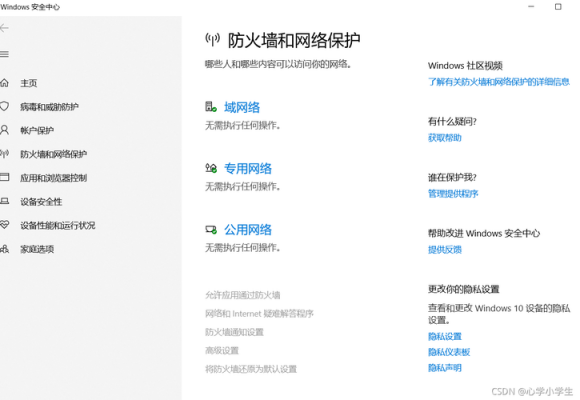Open 设备性能和运行状况 section

coord(58,225)
